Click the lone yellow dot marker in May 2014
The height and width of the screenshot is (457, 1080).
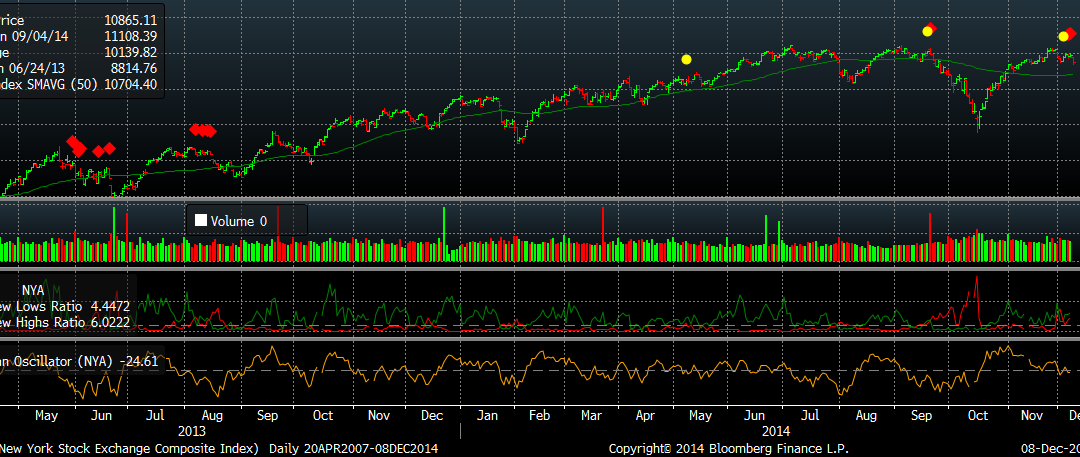[686, 59]
